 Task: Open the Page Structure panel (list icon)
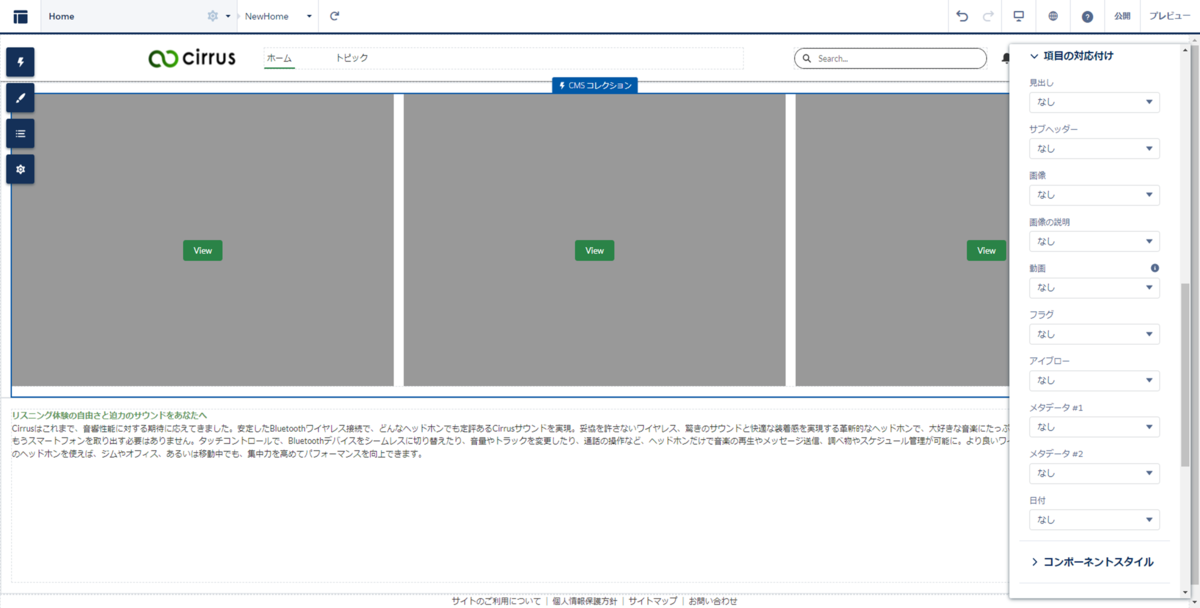(x=20, y=133)
